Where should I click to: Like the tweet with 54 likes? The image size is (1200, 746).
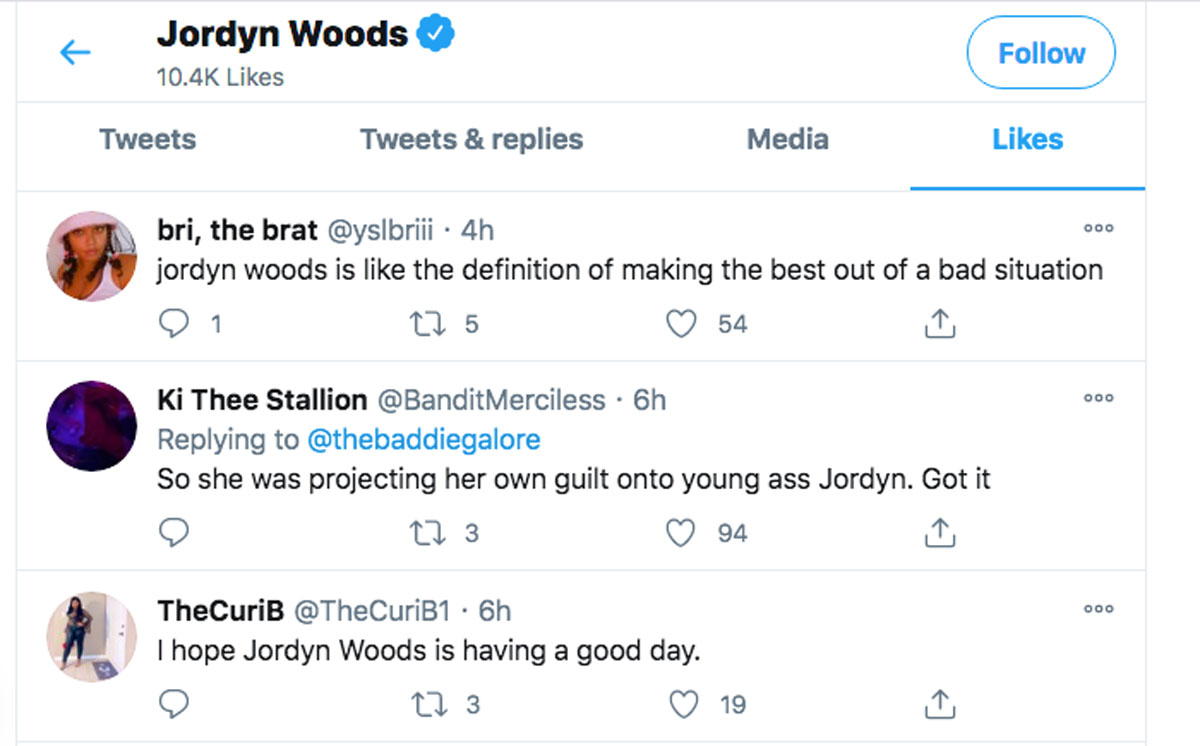[x=682, y=324]
